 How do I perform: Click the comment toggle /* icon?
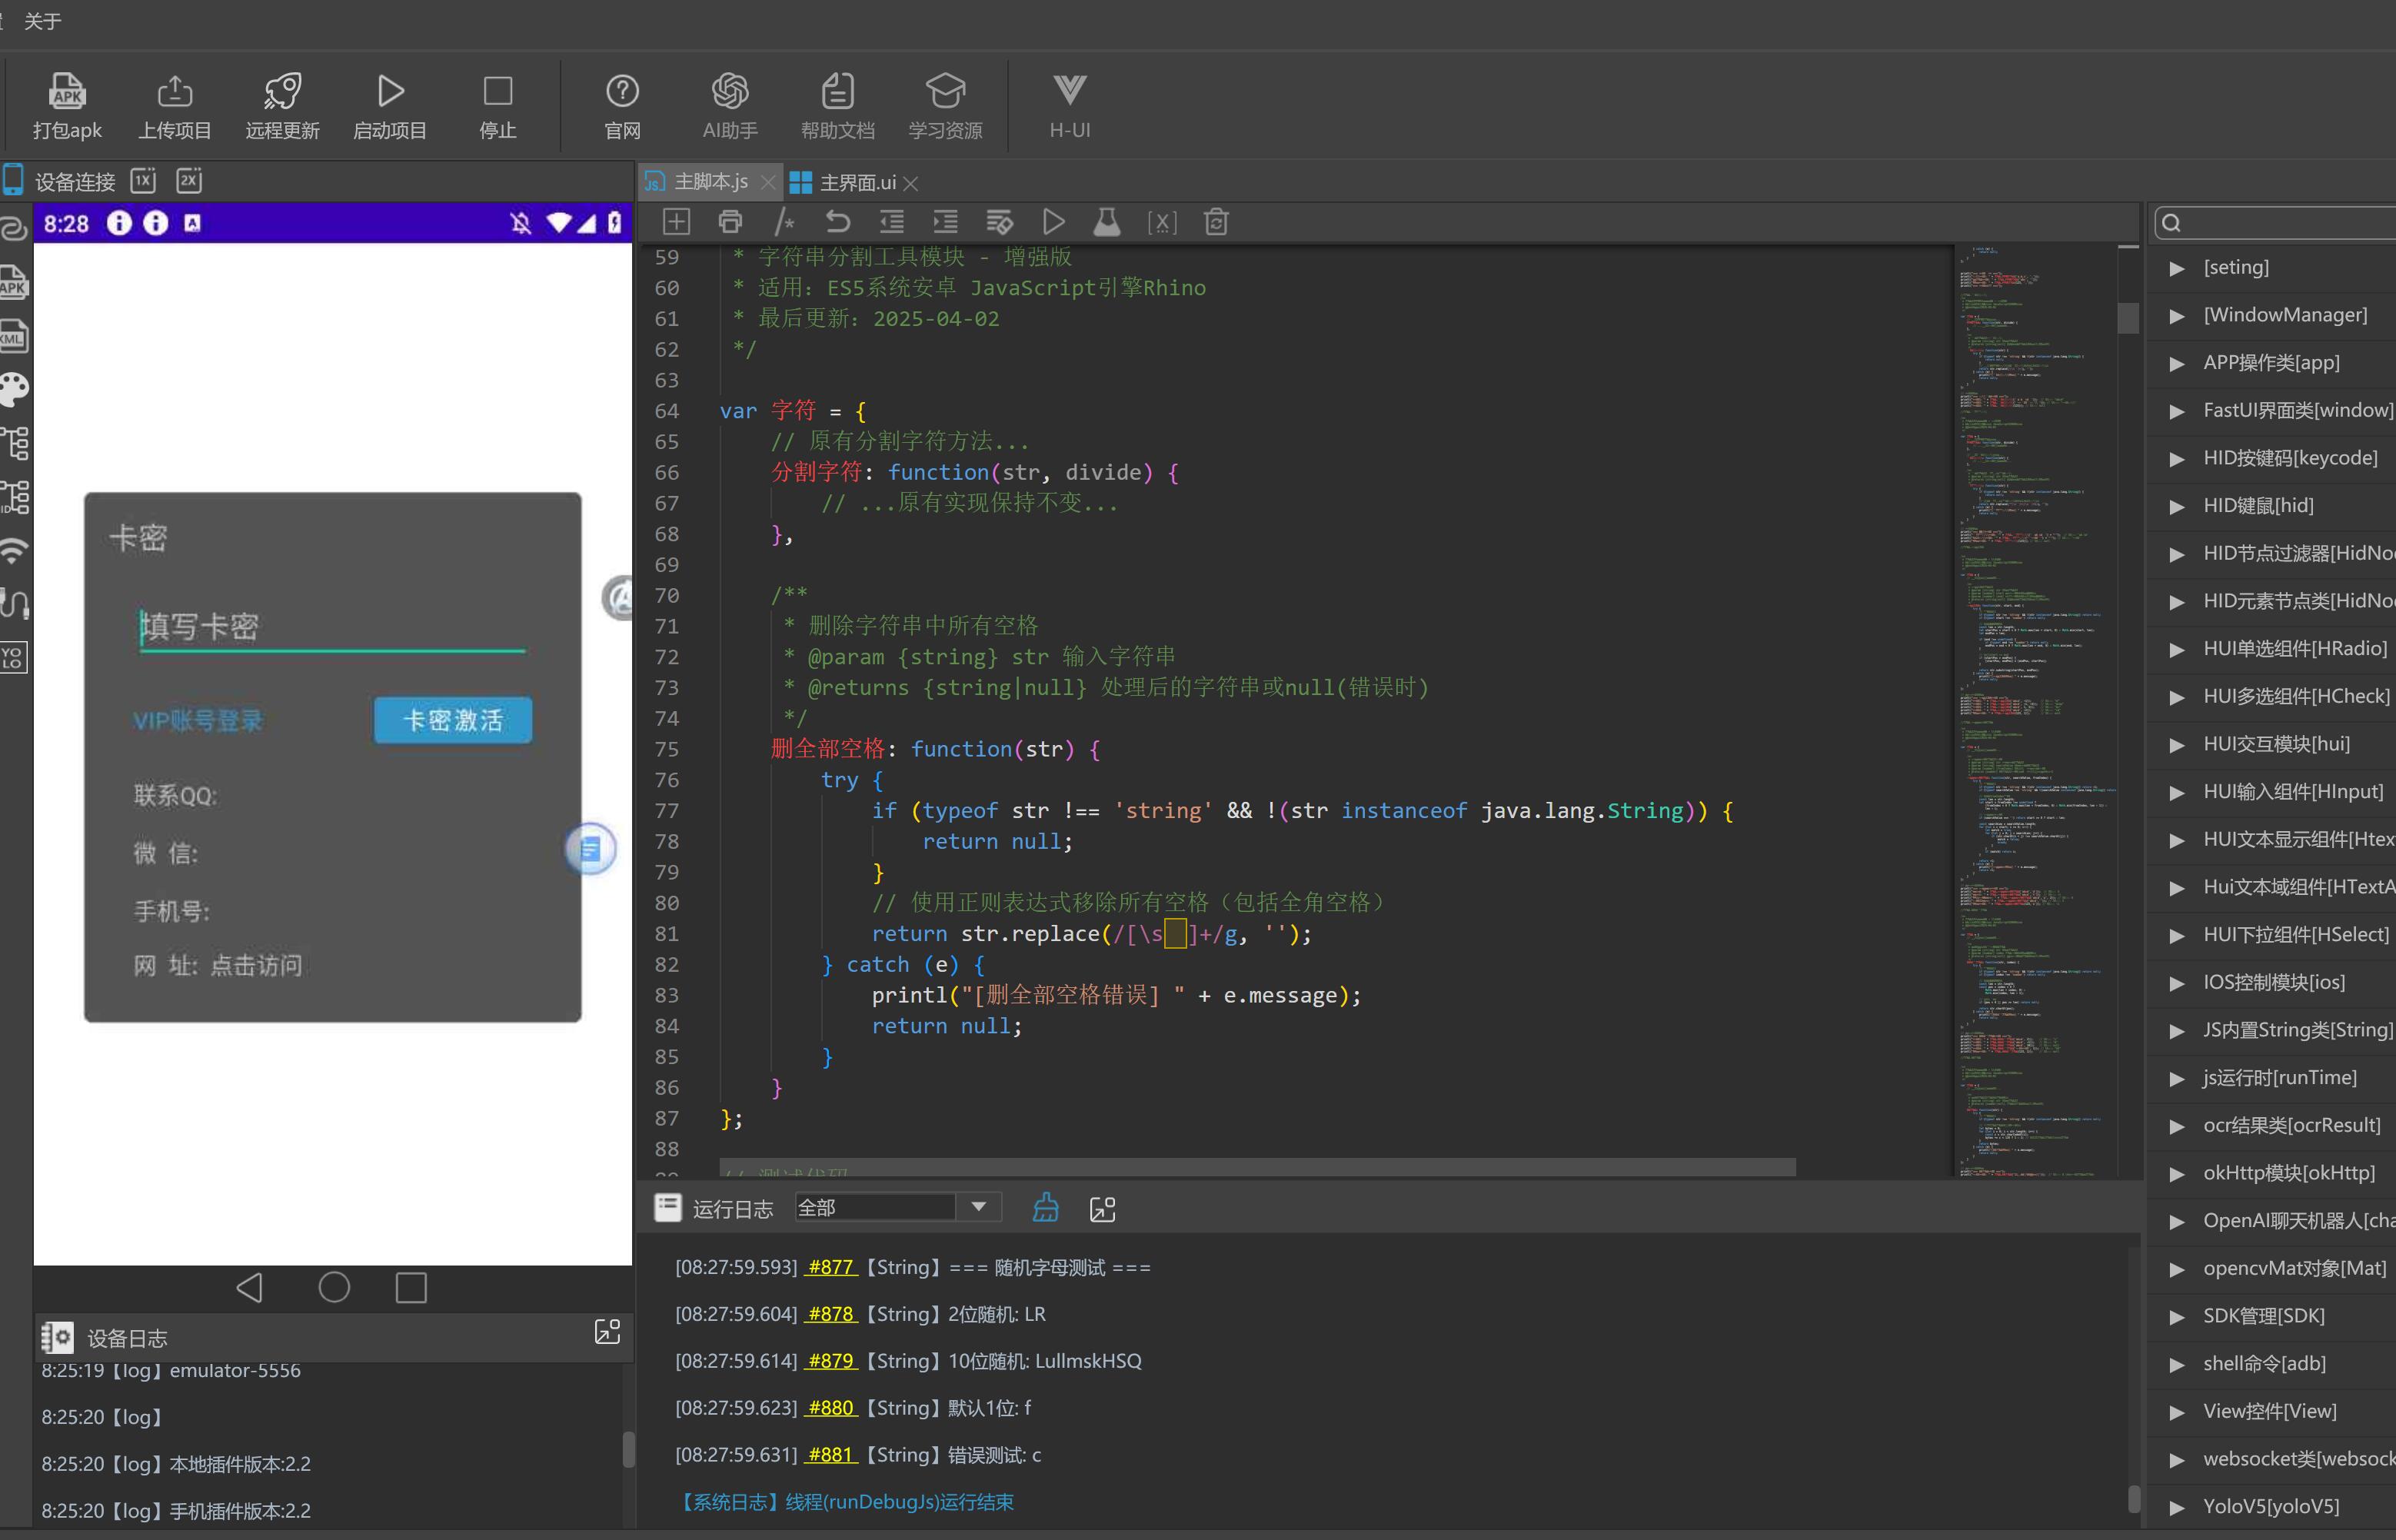pos(784,222)
